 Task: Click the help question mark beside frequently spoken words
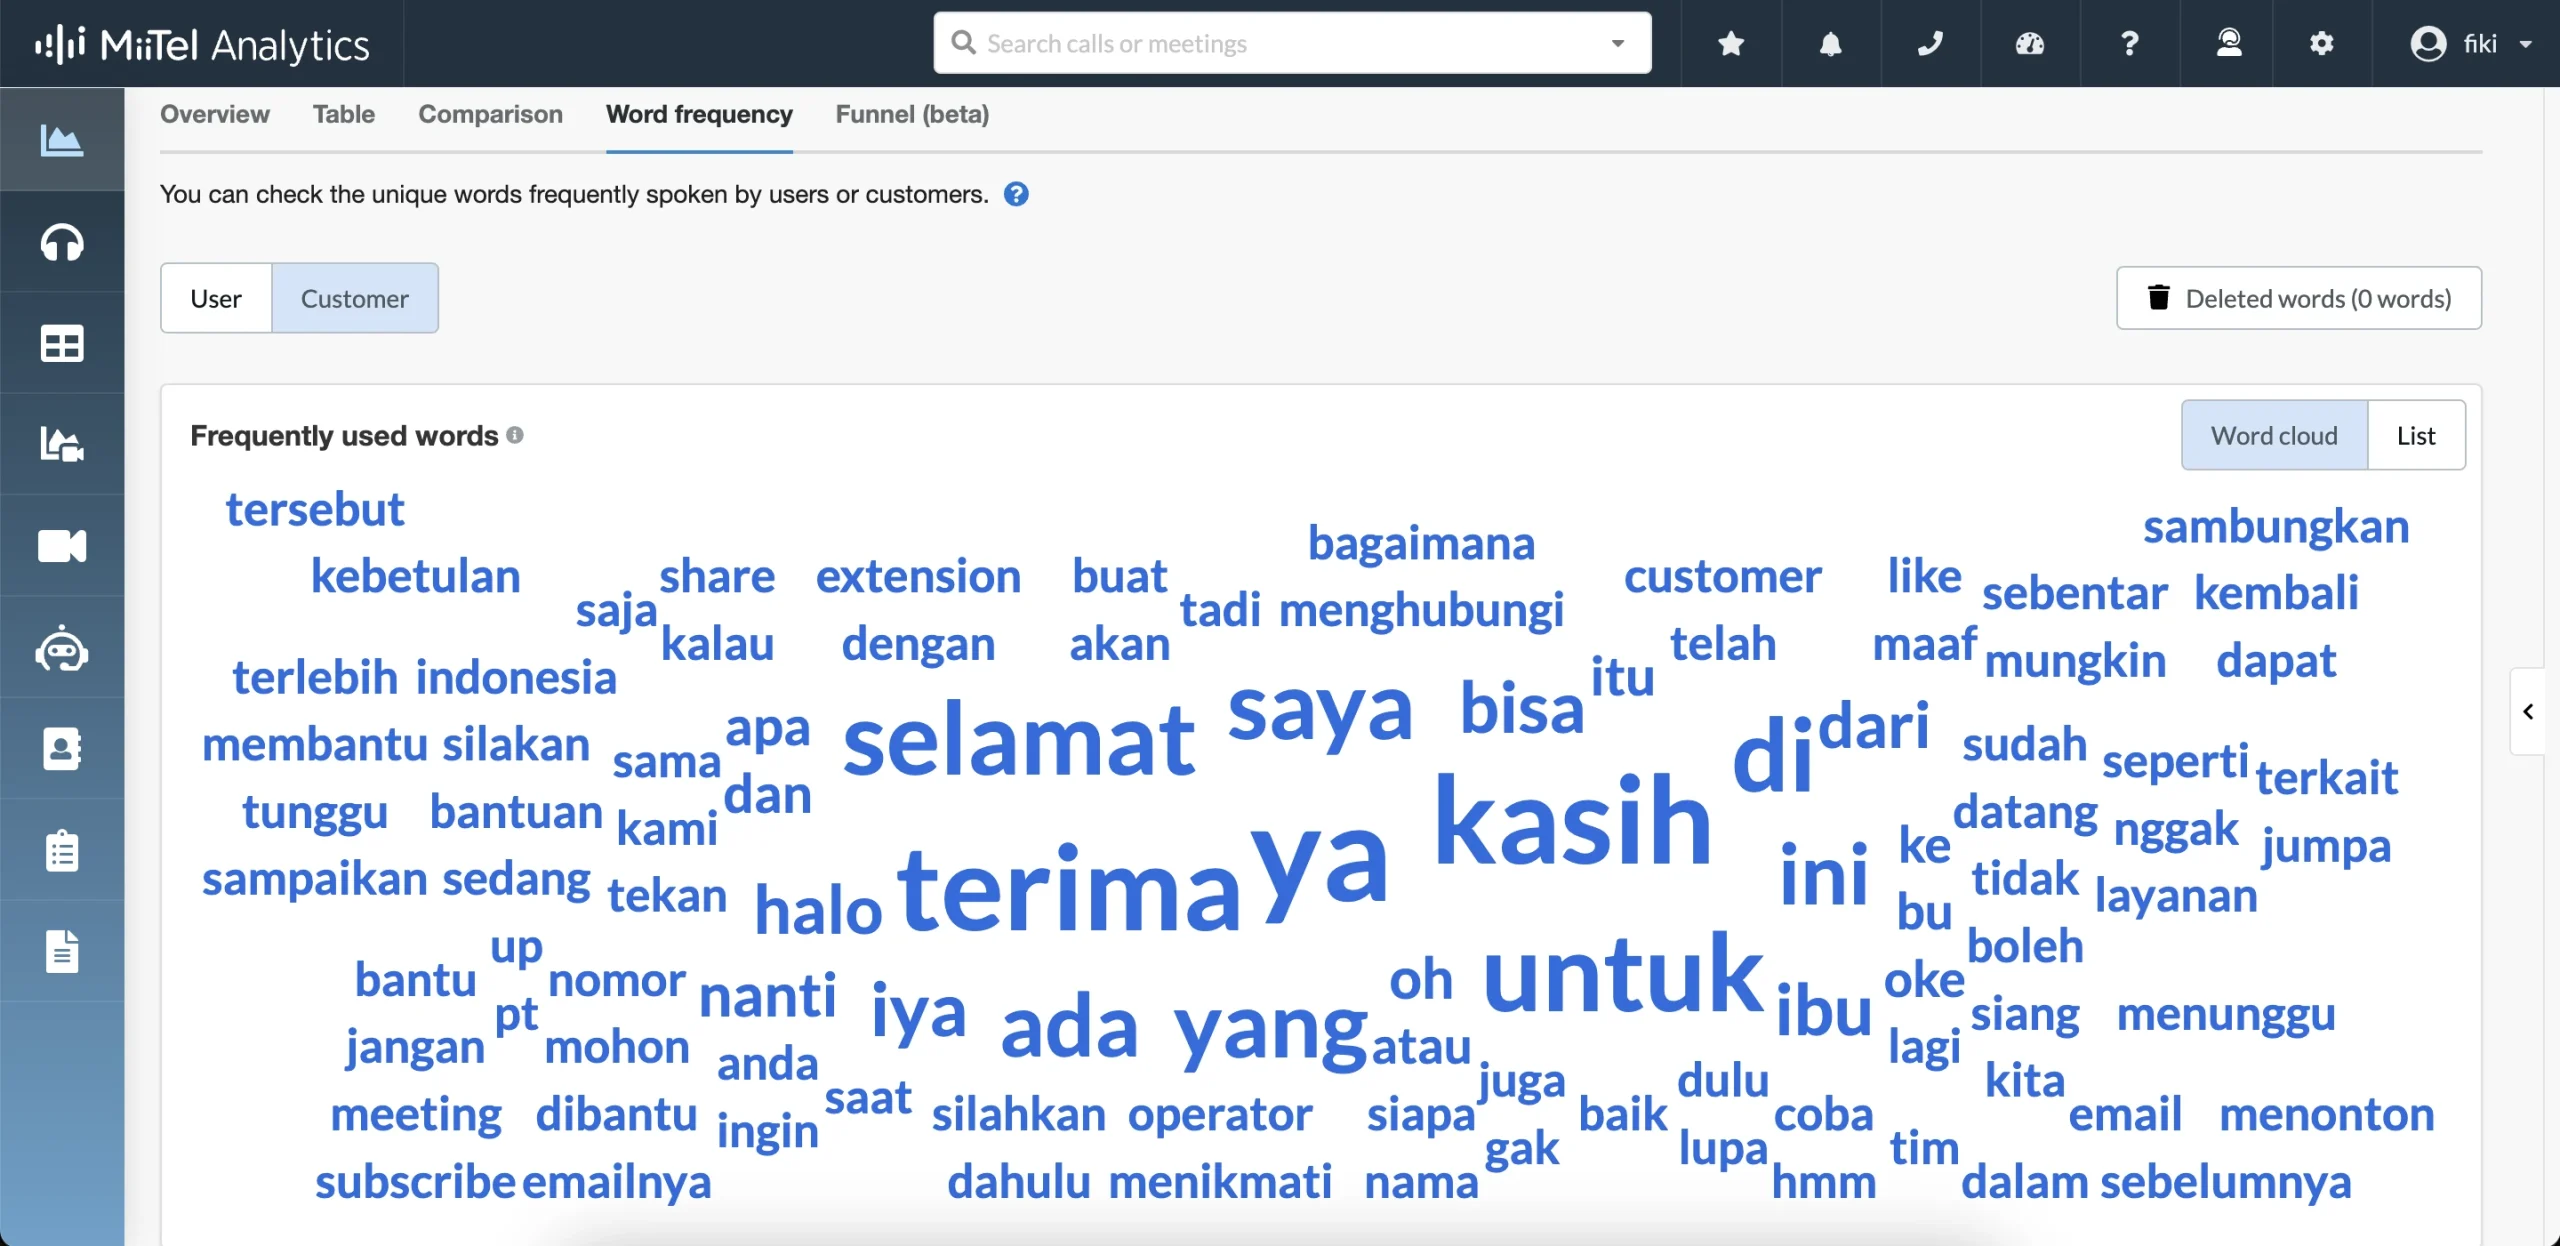click(x=1017, y=193)
